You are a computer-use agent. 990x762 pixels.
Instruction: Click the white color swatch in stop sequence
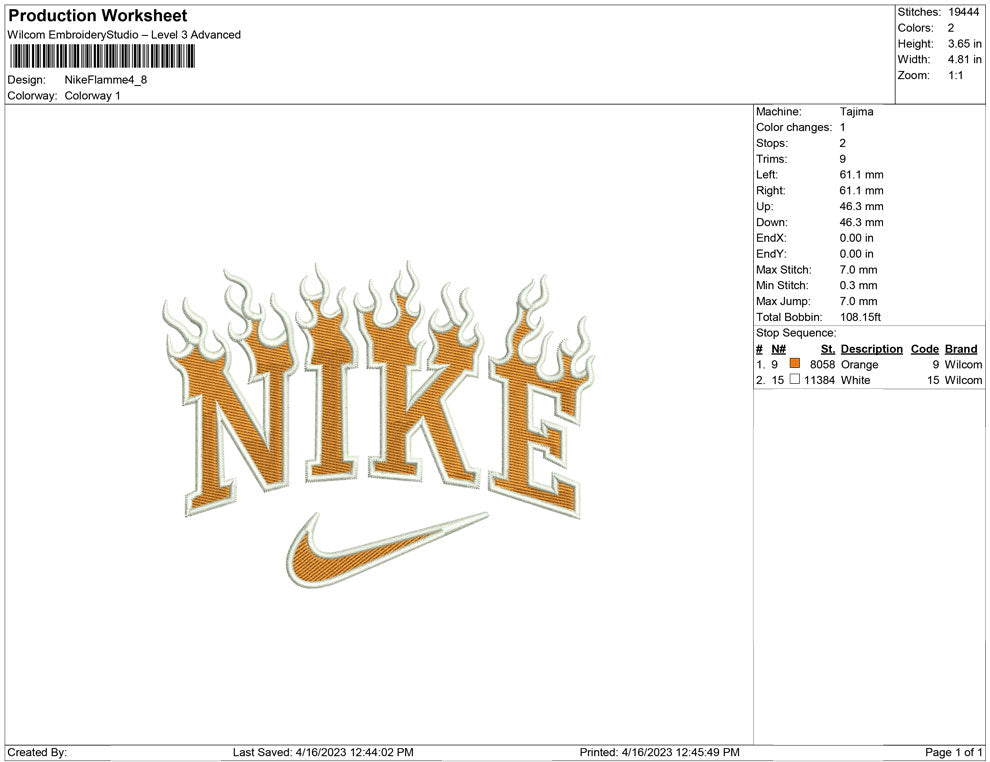pyautogui.click(x=795, y=379)
